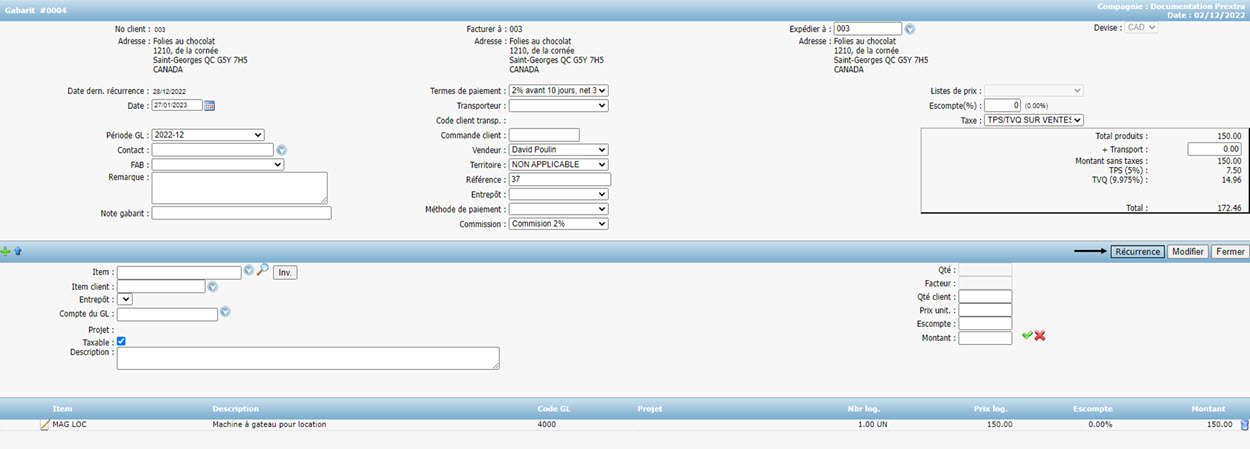
Task: Uncheck the Taxable checkbox
Action: click(x=121, y=342)
